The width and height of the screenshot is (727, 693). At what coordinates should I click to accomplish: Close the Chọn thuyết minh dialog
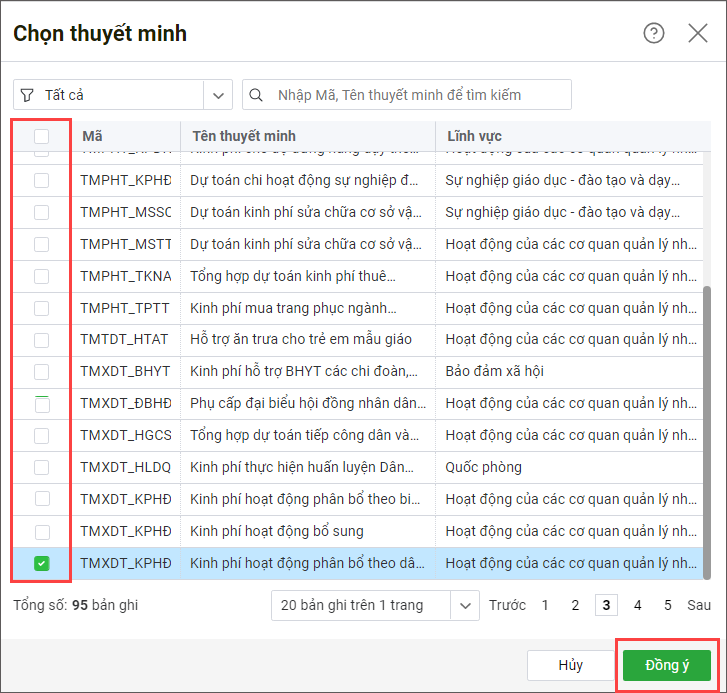coord(698,34)
